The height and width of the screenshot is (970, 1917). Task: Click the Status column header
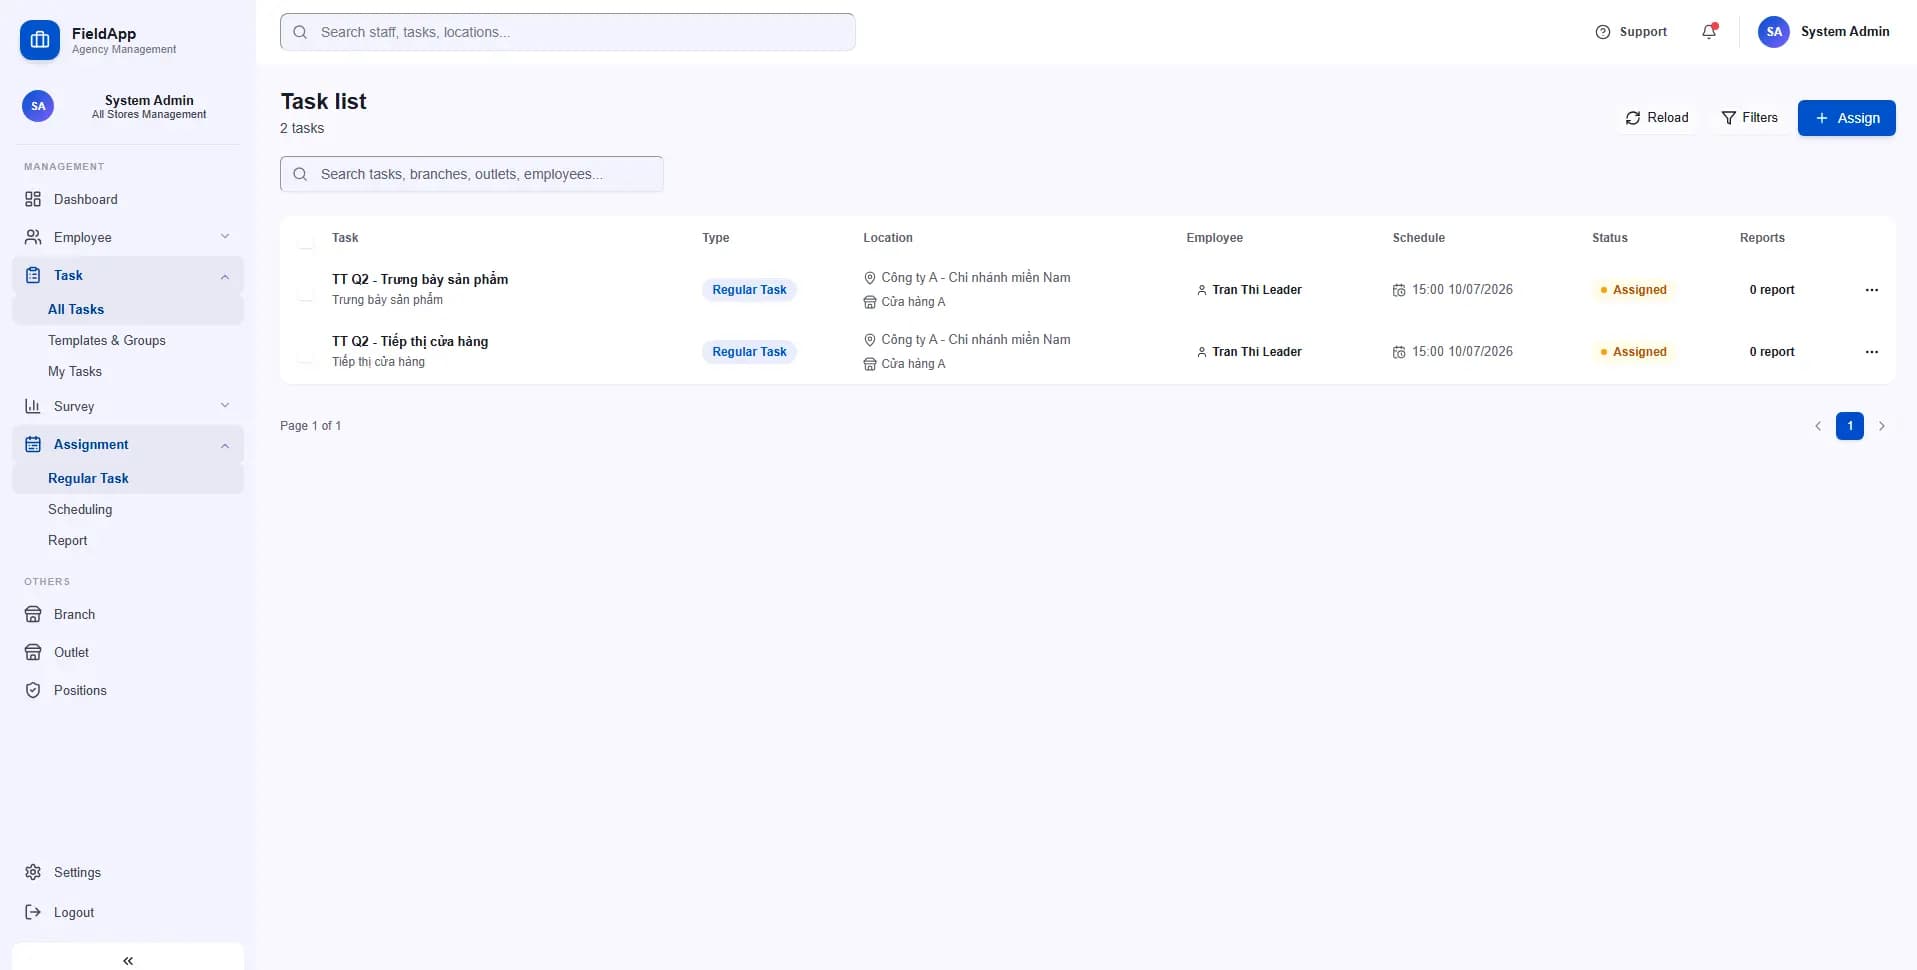tap(1610, 238)
